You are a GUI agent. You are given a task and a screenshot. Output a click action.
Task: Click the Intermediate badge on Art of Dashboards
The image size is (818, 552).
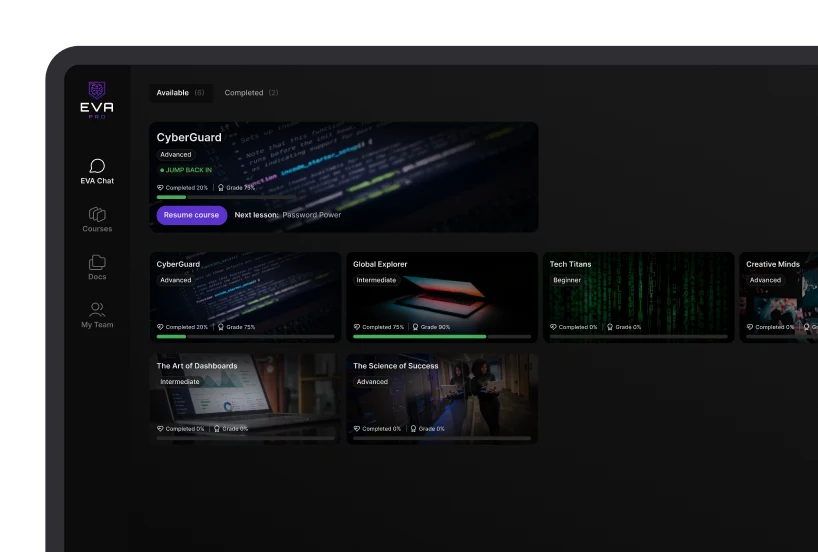[180, 382]
